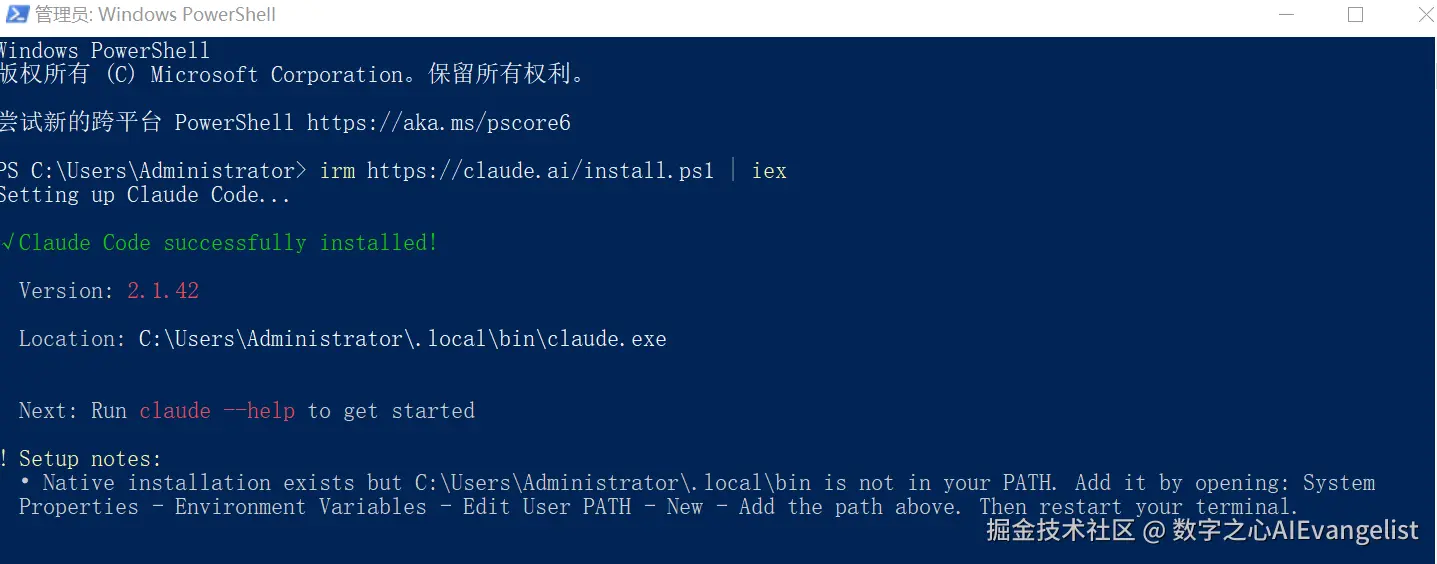
Task: Click the yellow irm command
Action: point(337,171)
